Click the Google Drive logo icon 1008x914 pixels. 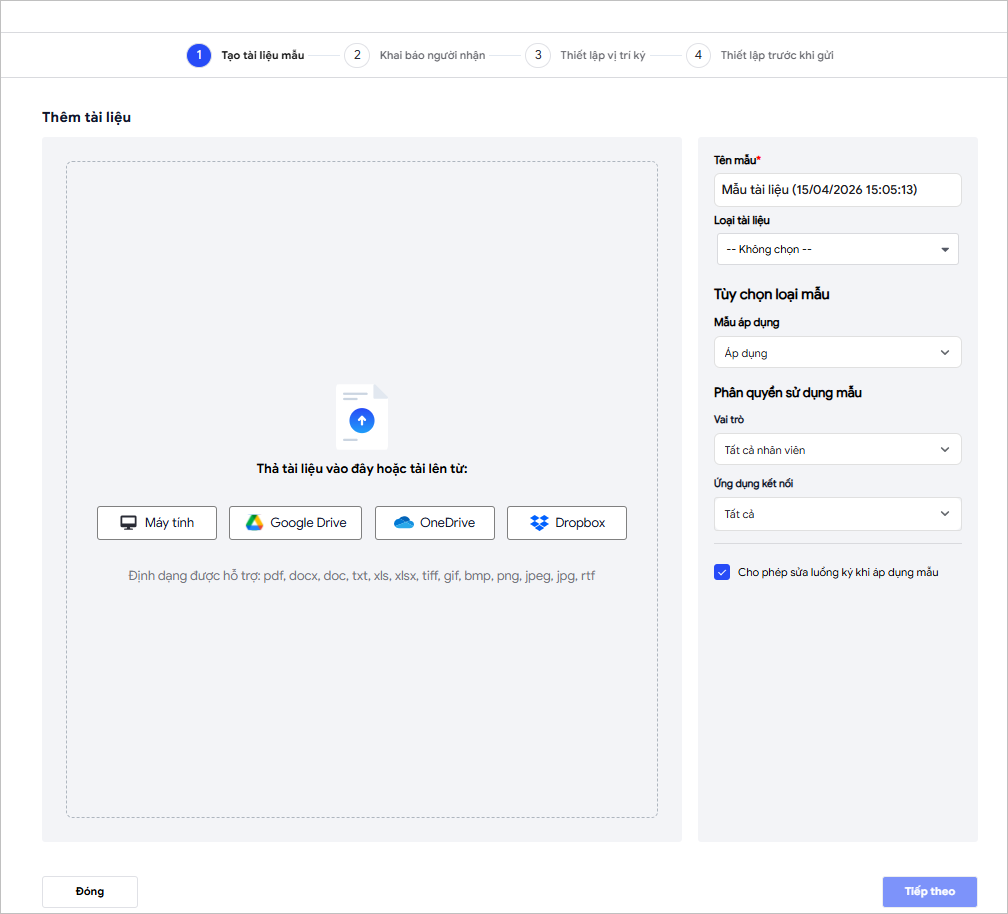coord(255,523)
